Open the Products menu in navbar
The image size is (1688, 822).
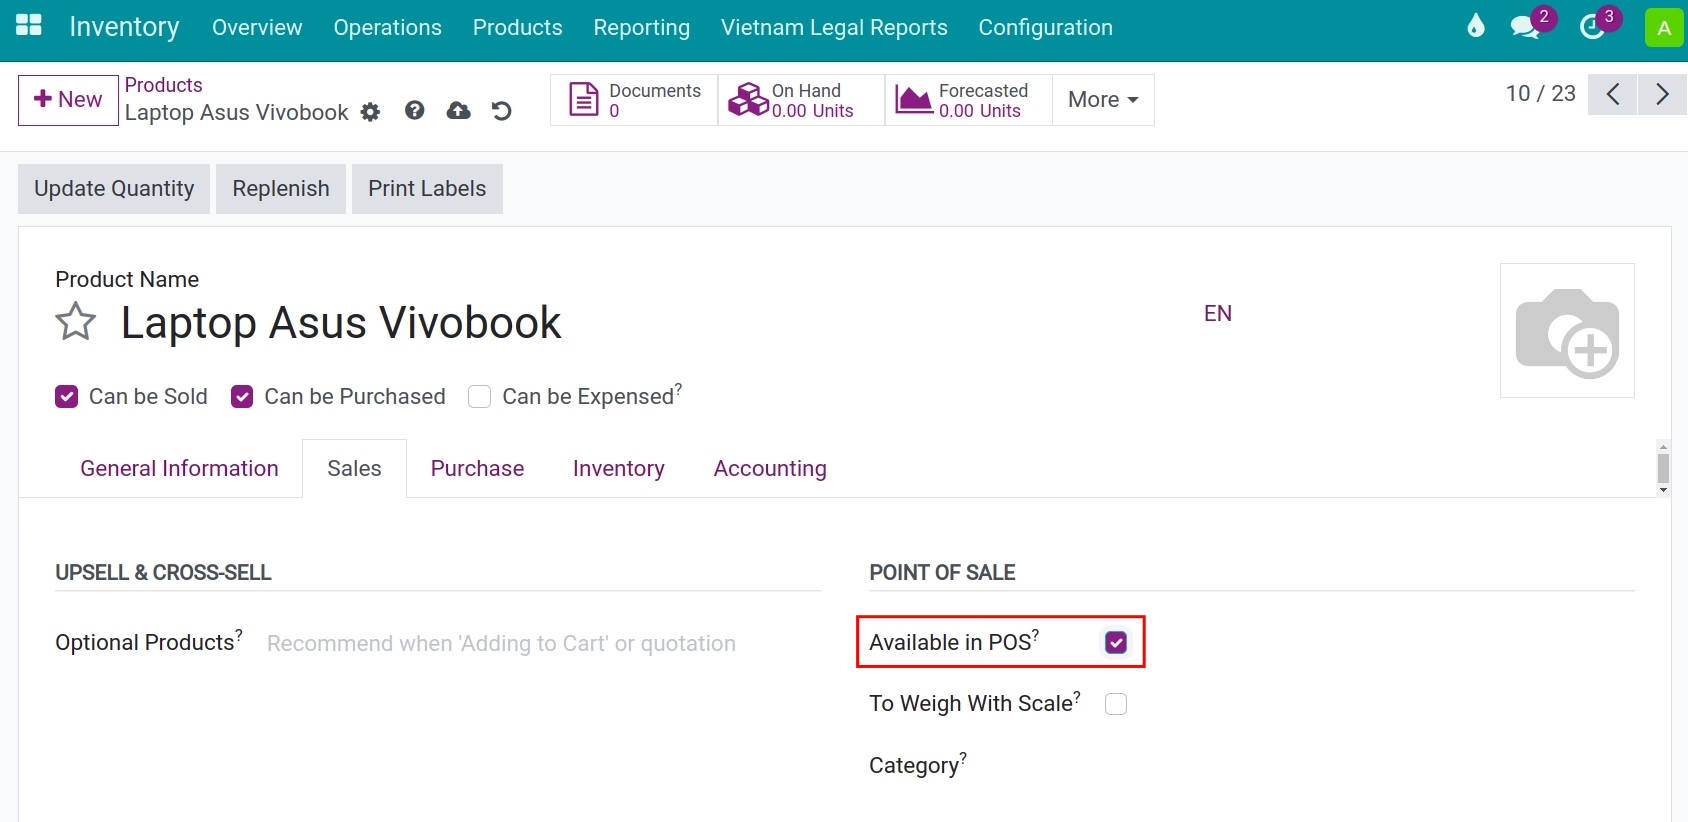click(518, 28)
